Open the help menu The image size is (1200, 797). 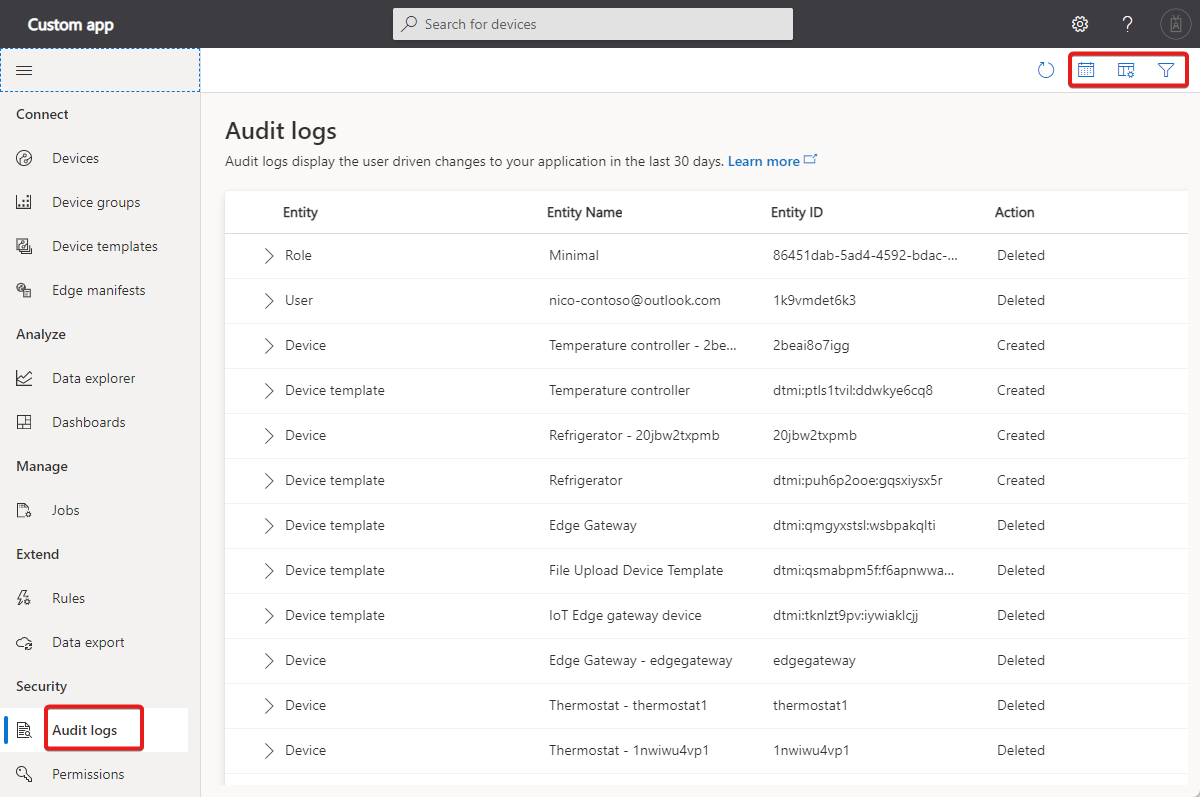pyautogui.click(x=1127, y=23)
